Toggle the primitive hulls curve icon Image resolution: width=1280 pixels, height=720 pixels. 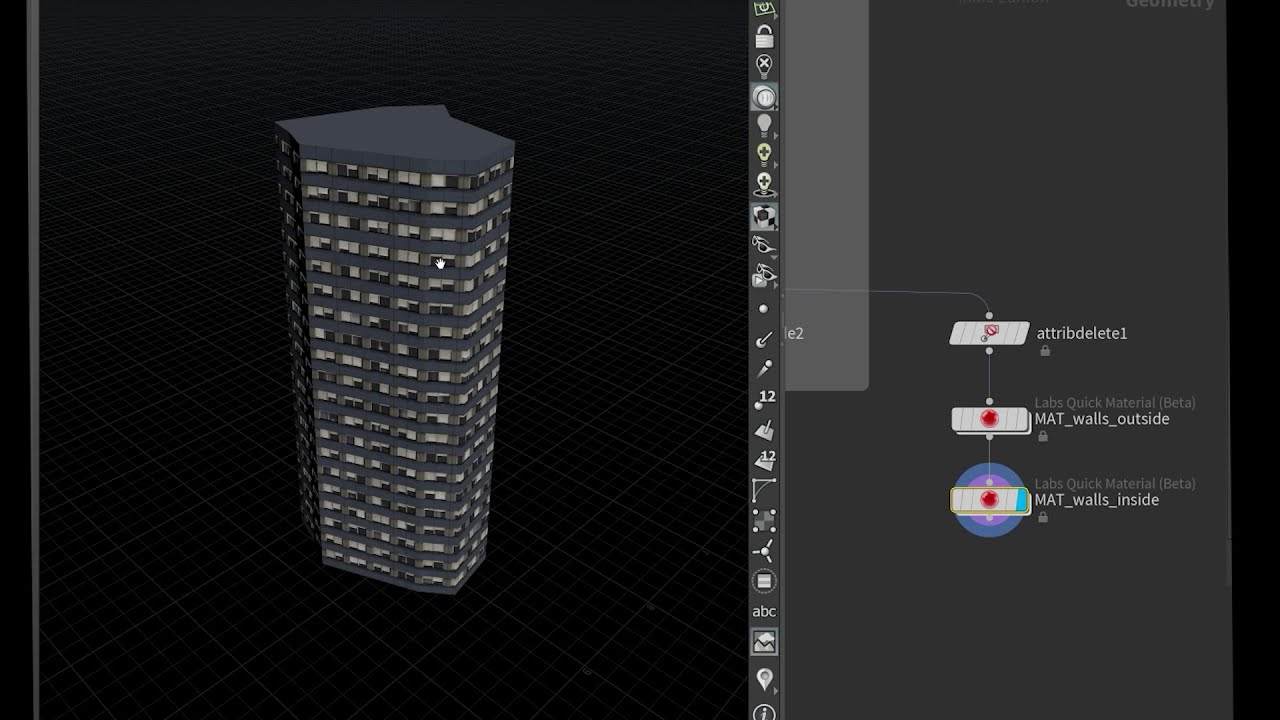pyautogui.click(x=764, y=490)
